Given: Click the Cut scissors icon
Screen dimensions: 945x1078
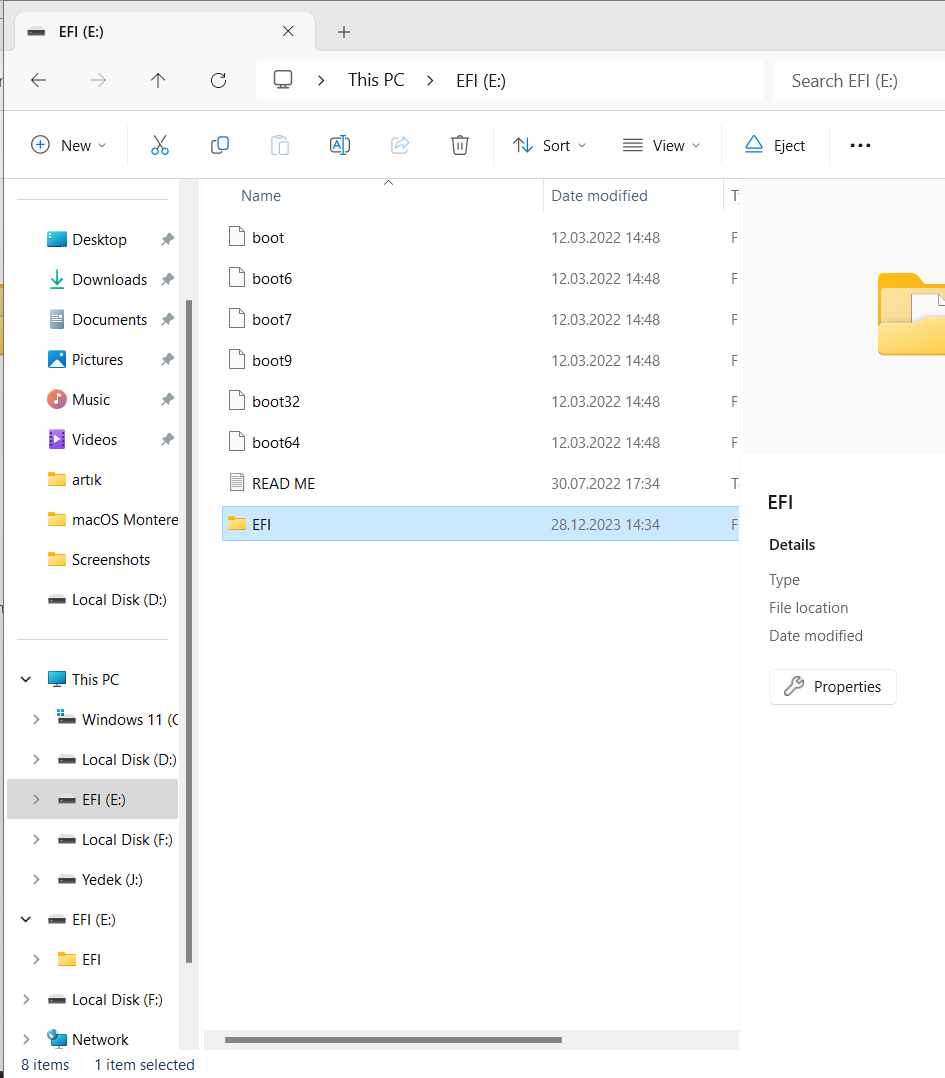Looking at the screenshot, I should [159, 145].
